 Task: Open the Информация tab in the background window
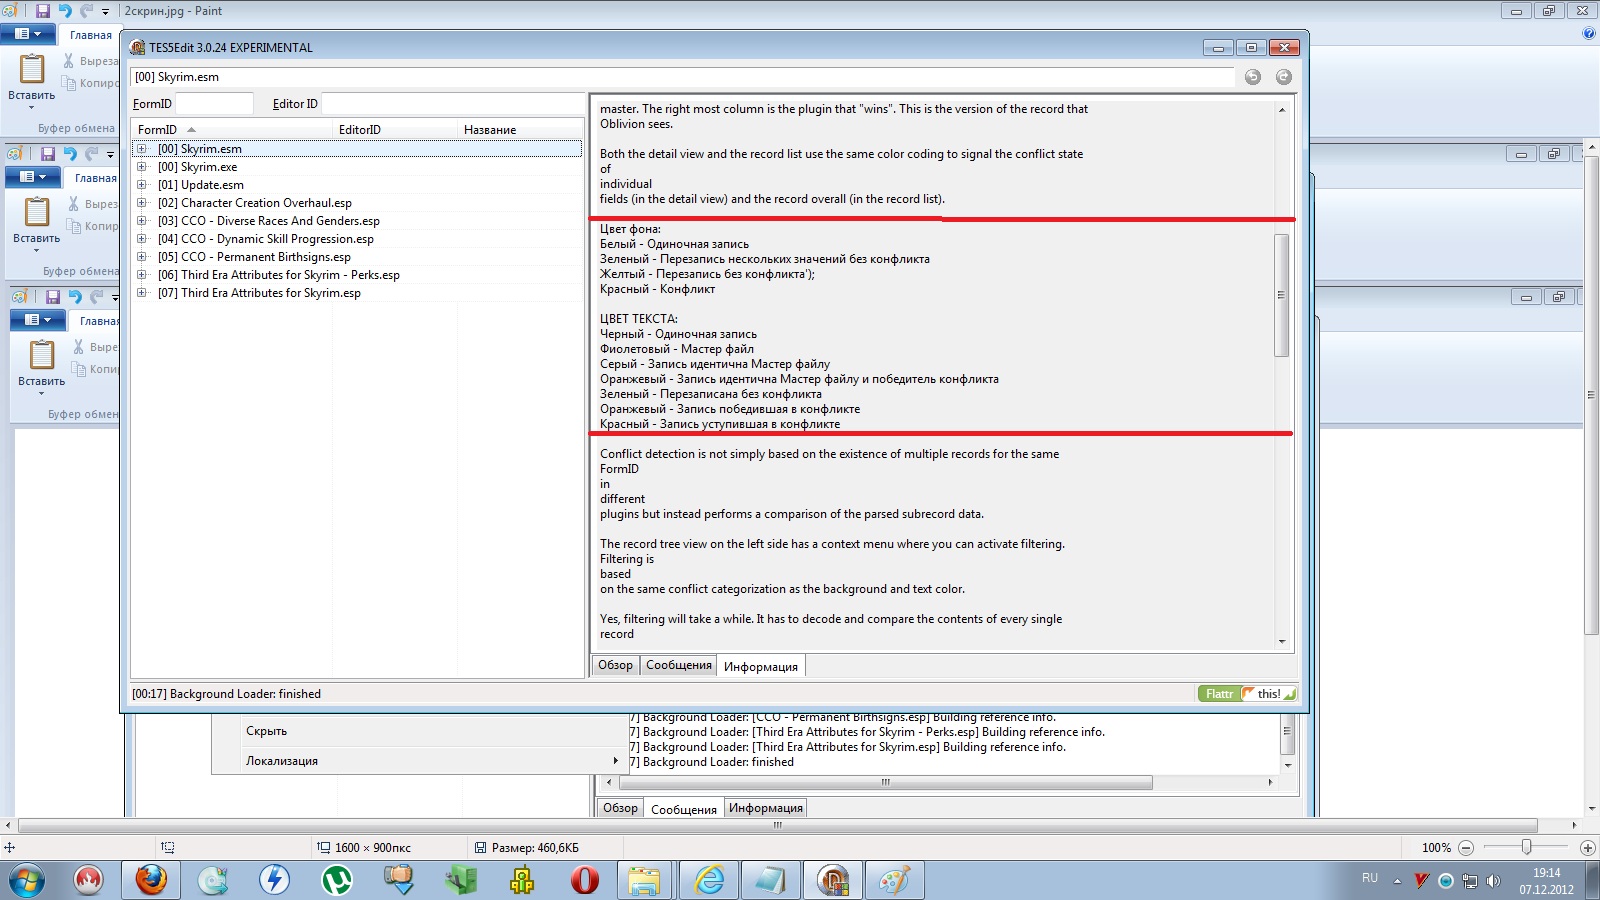[766, 808]
